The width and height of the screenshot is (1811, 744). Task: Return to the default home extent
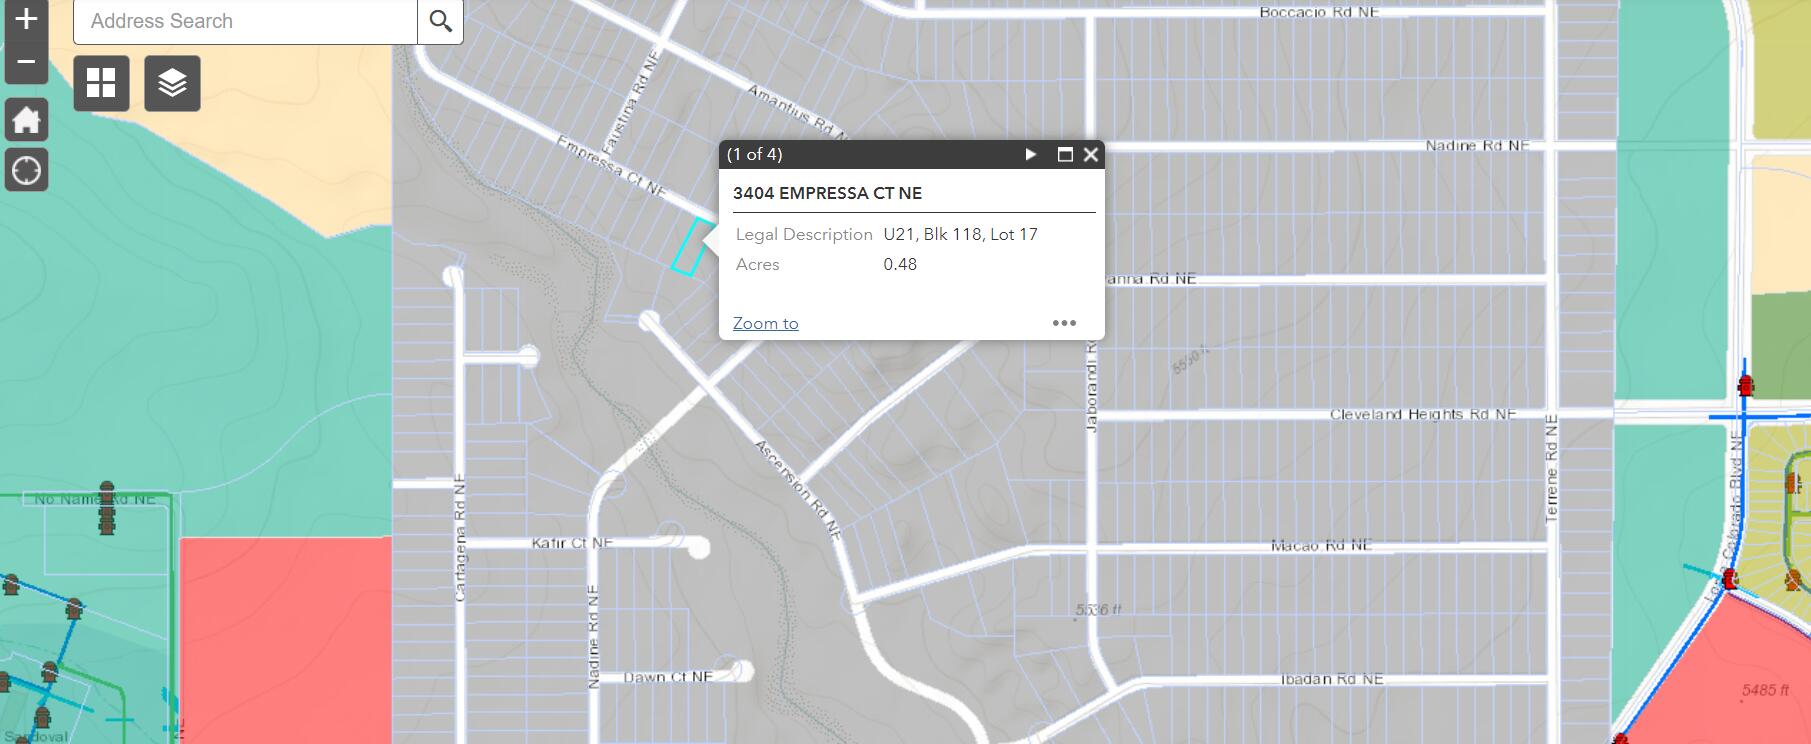(26, 120)
